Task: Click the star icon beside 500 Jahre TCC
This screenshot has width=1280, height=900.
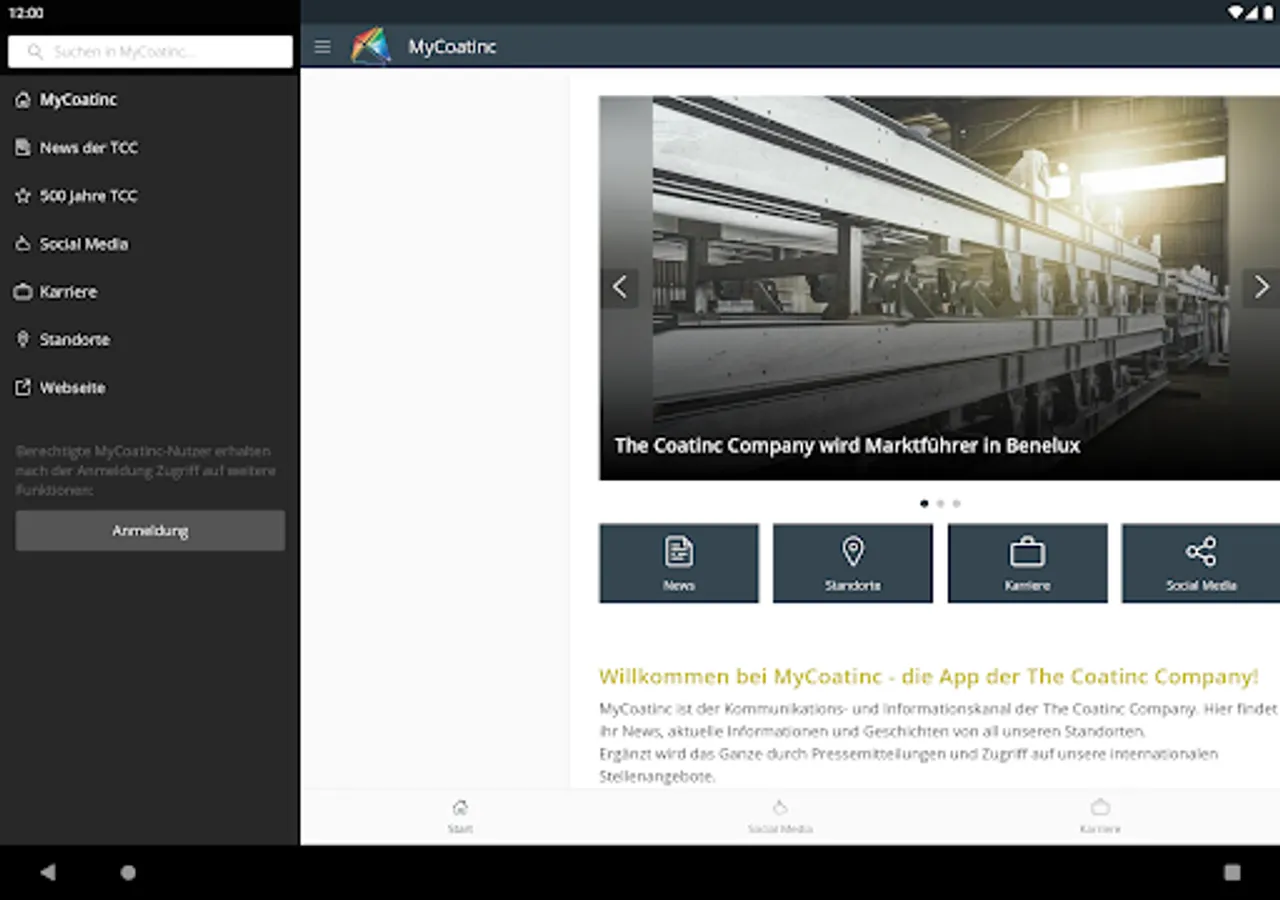Action: [23, 196]
